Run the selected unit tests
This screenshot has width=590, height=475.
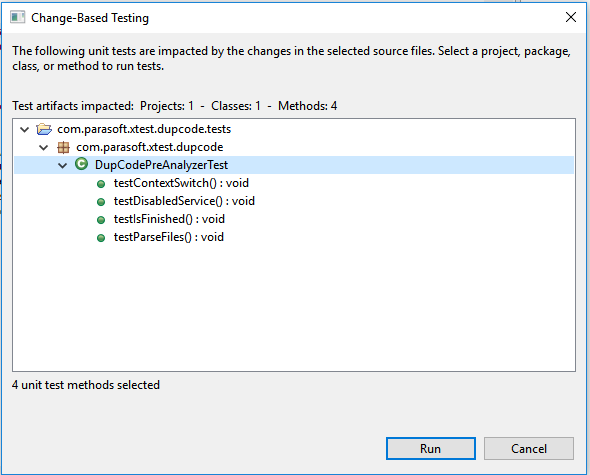point(431,448)
